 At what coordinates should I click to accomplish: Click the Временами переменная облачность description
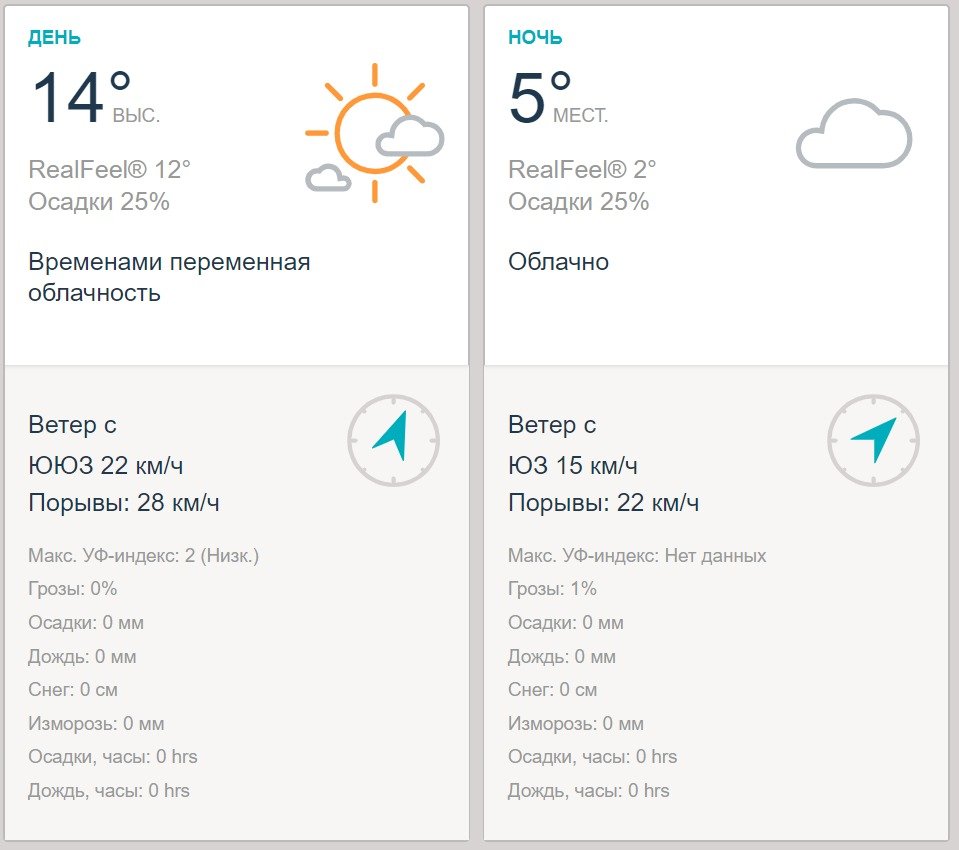click(168, 277)
